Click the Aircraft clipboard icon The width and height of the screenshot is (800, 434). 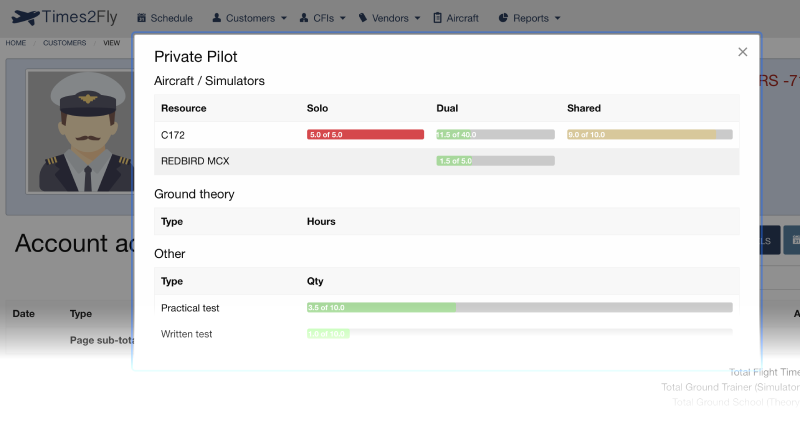tap(437, 18)
